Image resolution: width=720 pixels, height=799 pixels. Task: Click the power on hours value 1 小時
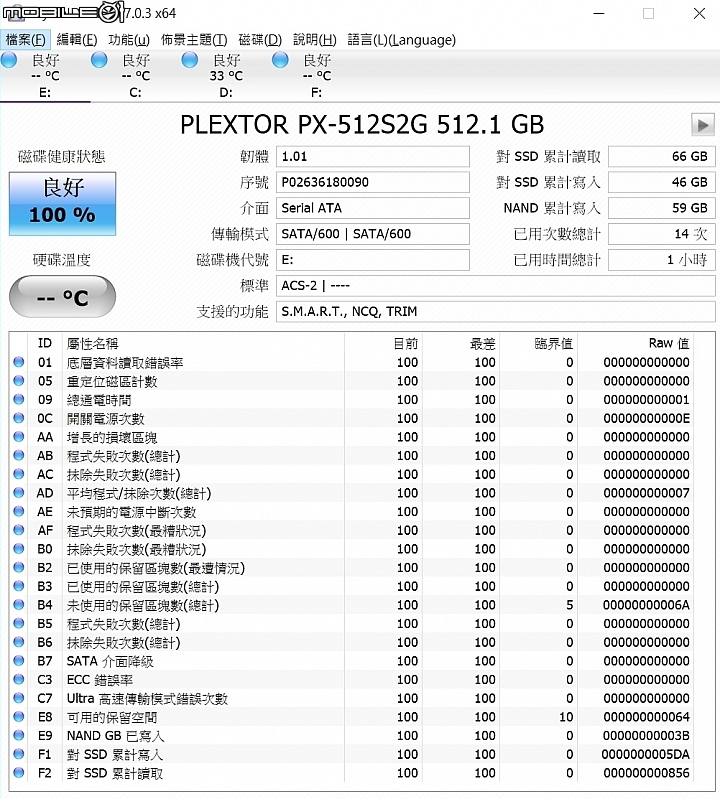click(x=661, y=260)
